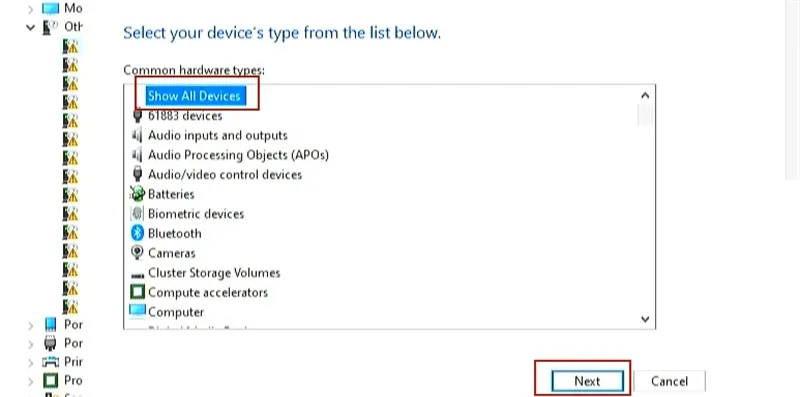800x397 pixels.
Task: Click the Cluster Storage Volumes drive icon
Action: click(x=137, y=275)
